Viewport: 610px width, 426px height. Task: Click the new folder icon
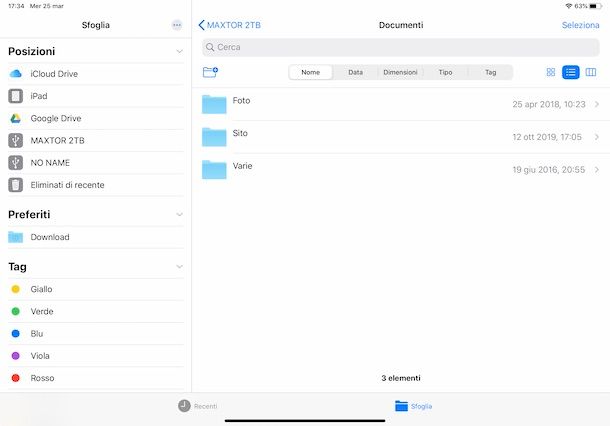[210, 72]
